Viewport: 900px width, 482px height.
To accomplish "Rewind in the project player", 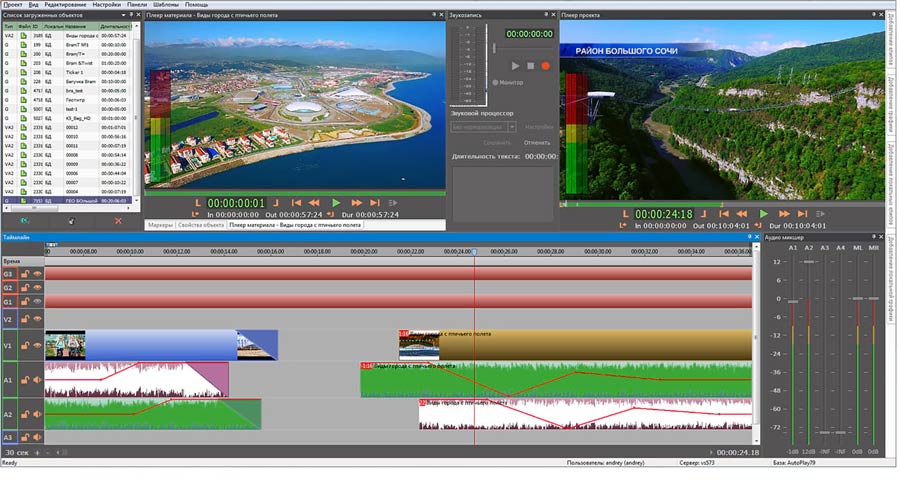I will point(742,214).
